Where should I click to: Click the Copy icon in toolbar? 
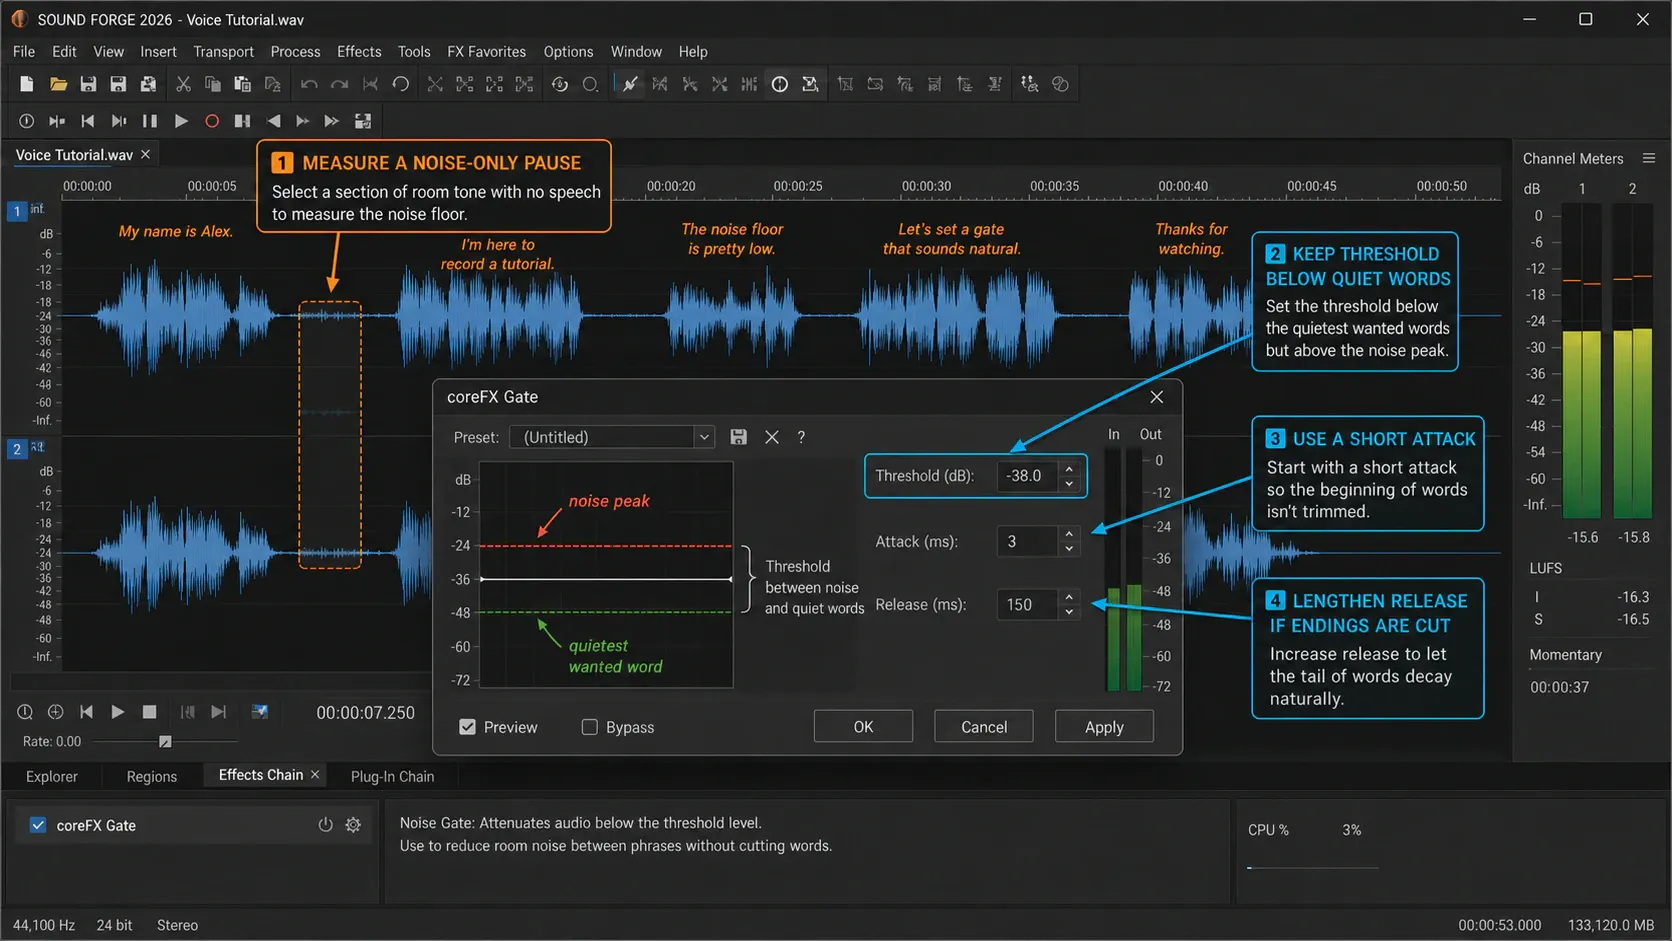coord(212,85)
